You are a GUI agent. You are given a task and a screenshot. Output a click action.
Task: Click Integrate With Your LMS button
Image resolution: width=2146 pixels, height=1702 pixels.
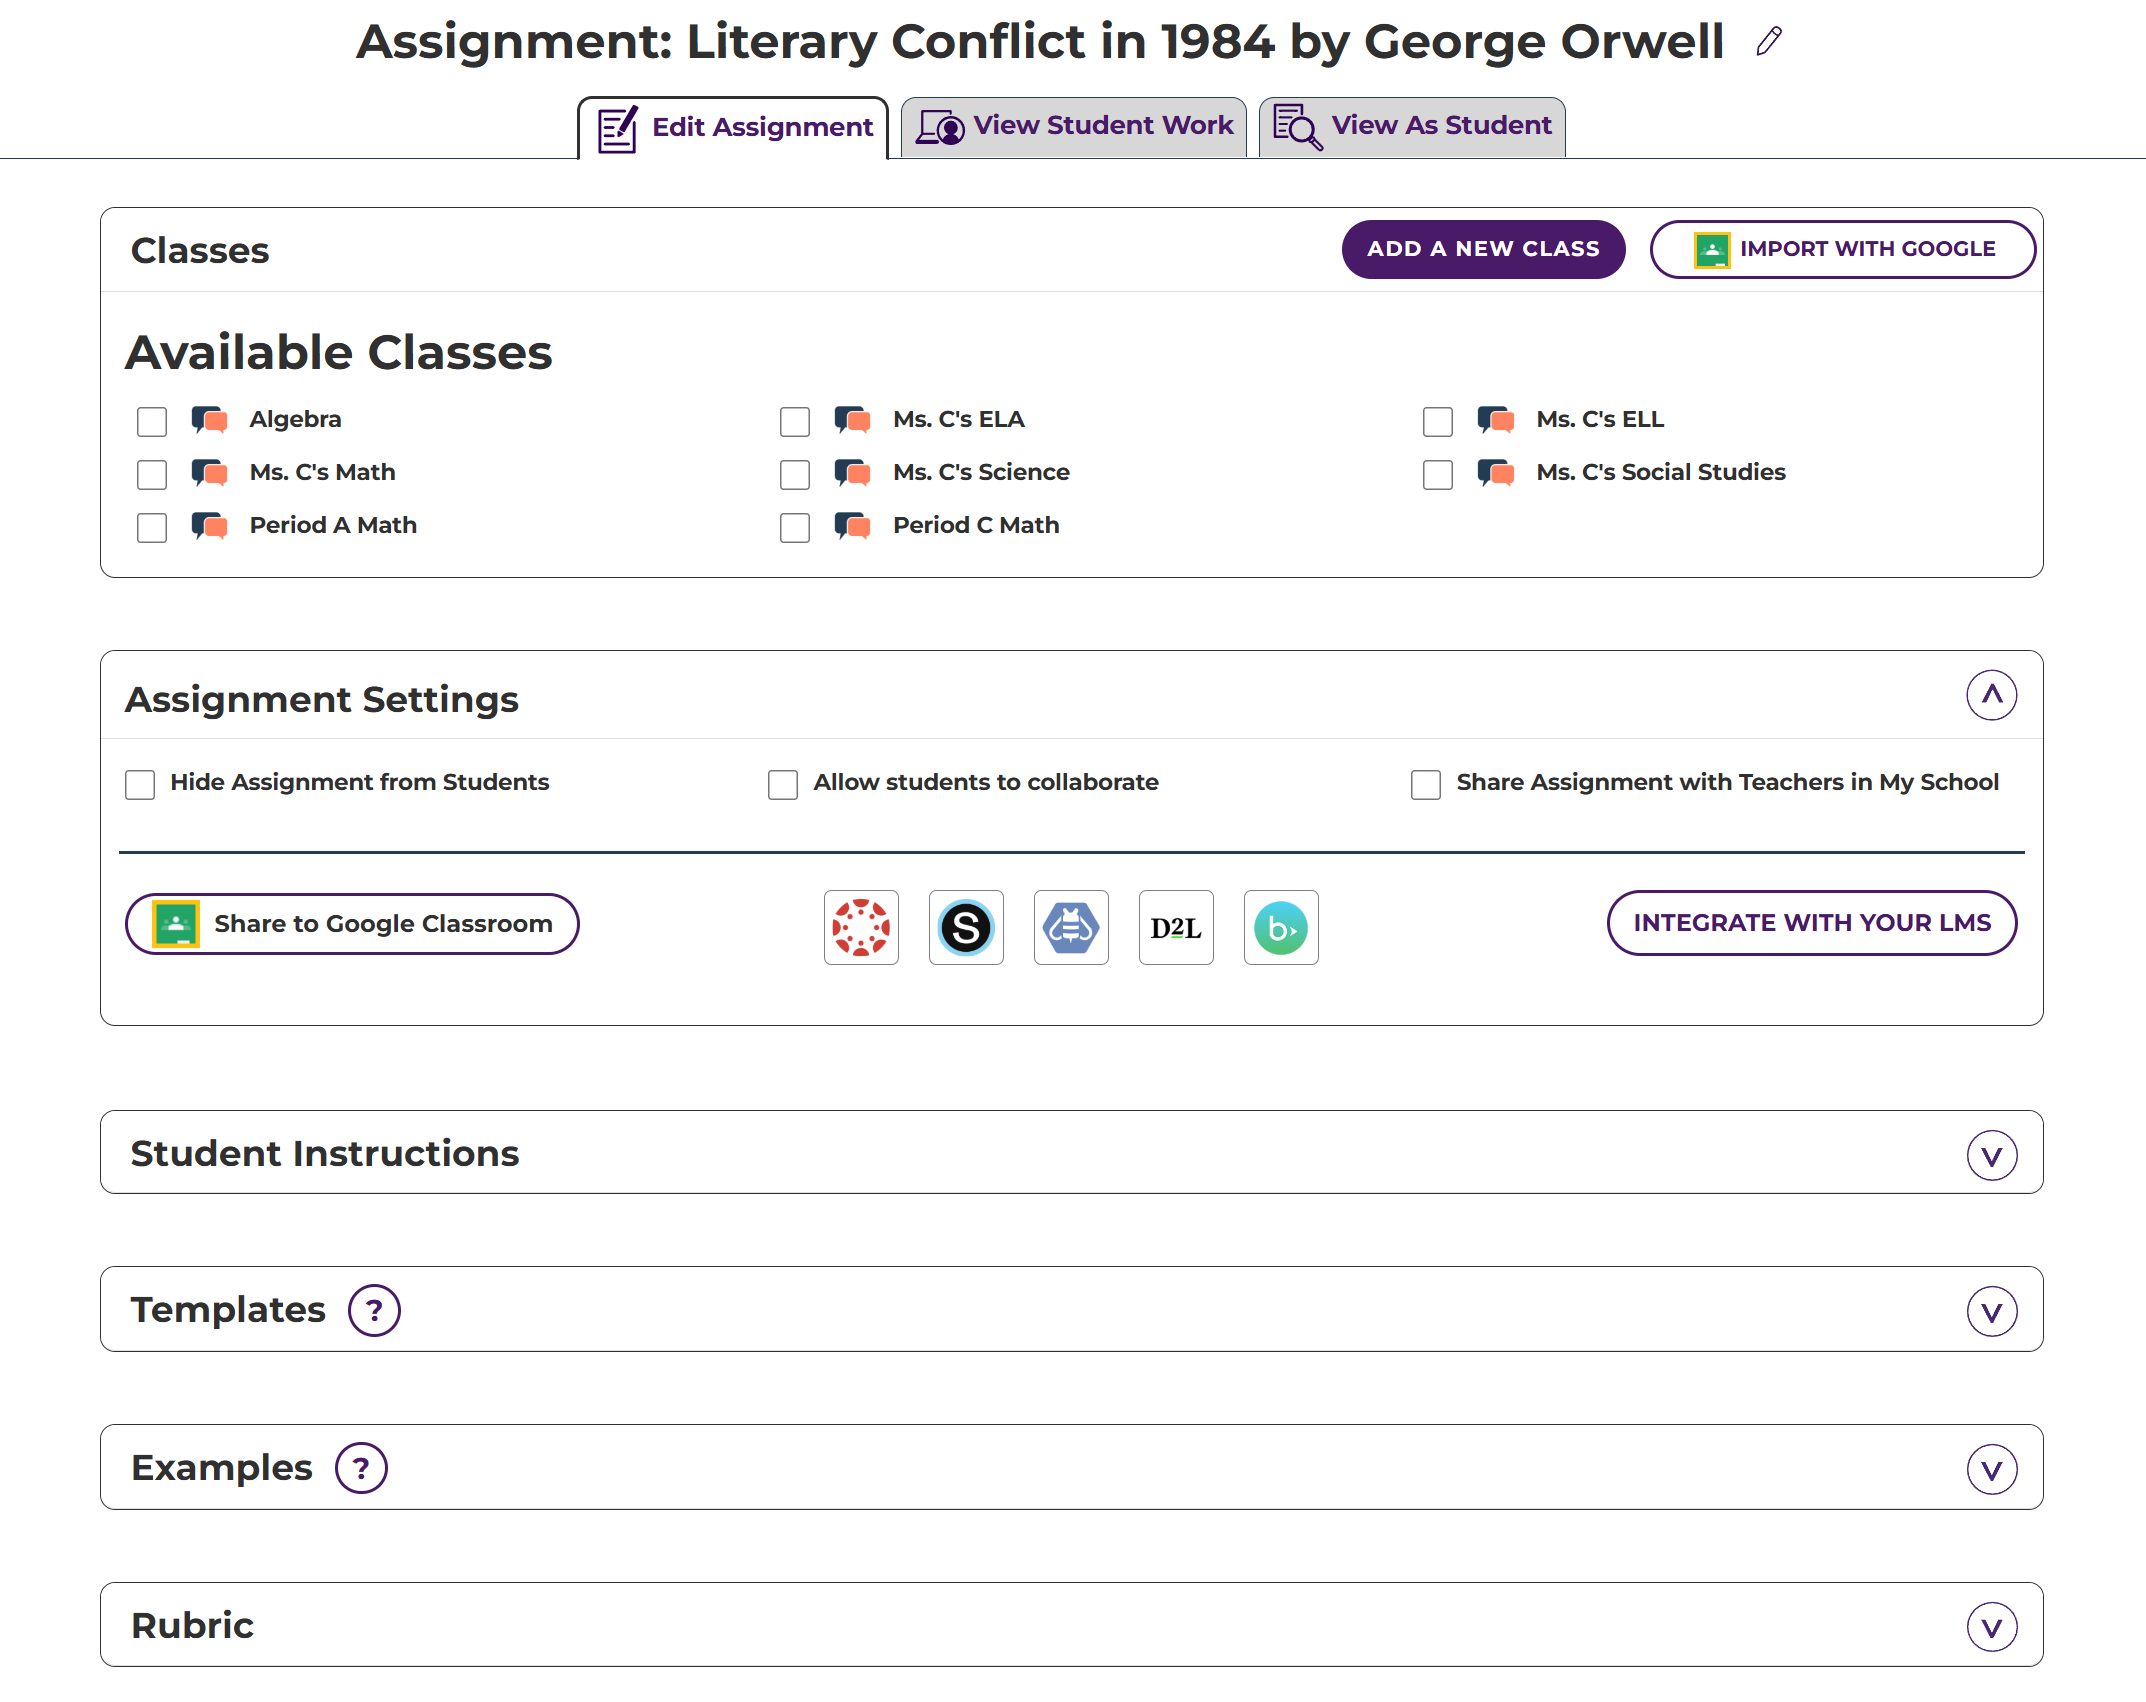click(x=1811, y=923)
